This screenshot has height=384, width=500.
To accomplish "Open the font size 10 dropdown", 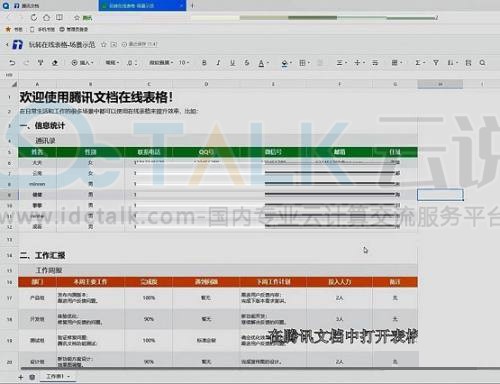I will [184, 63].
